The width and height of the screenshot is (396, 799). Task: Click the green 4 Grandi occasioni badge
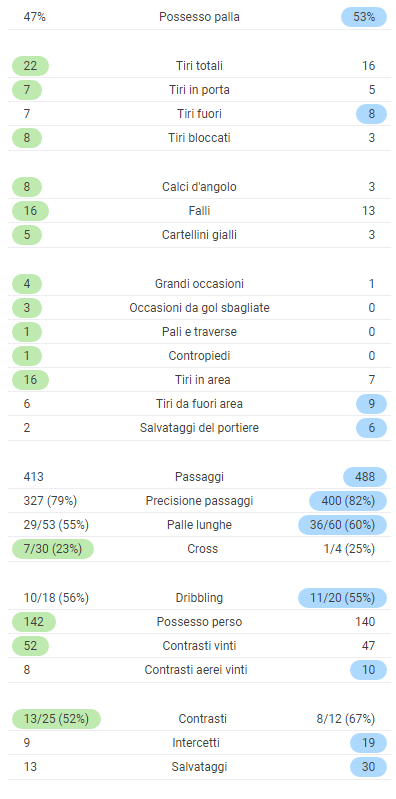27,283
